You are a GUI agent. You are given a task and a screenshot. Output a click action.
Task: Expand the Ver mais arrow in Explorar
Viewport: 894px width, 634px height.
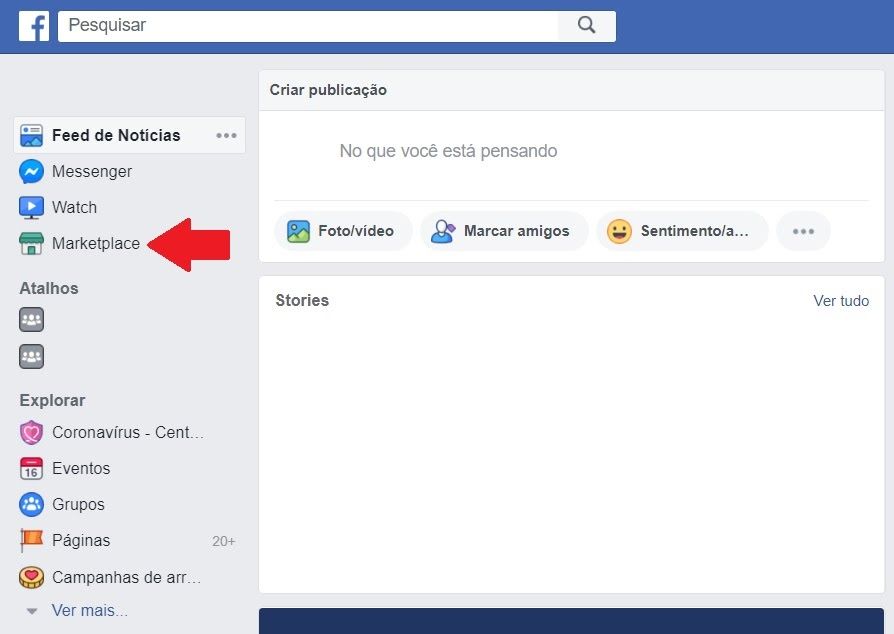(32, 611)
